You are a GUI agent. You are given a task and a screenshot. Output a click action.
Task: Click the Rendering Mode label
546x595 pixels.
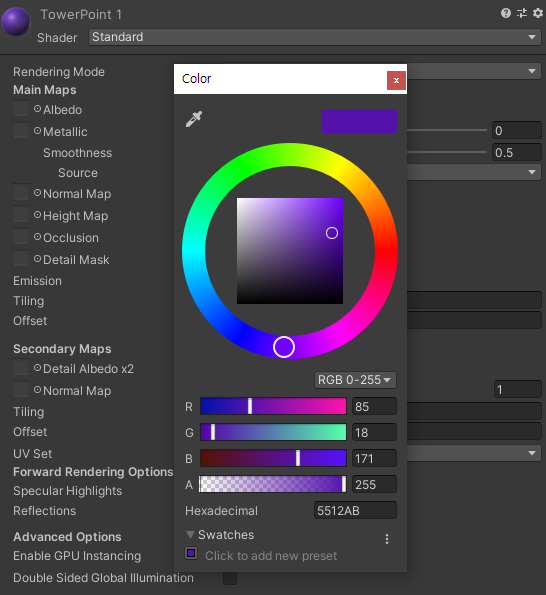(x=59, y=72)
